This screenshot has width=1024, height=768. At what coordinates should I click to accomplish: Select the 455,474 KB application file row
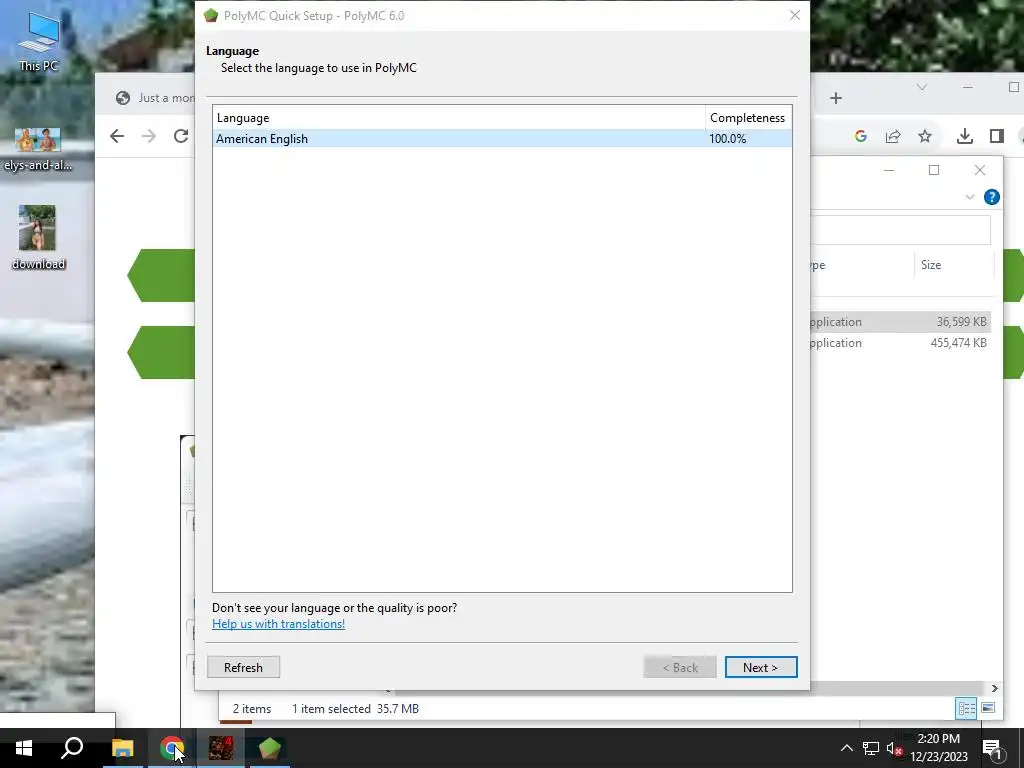(x=899, y=343)
